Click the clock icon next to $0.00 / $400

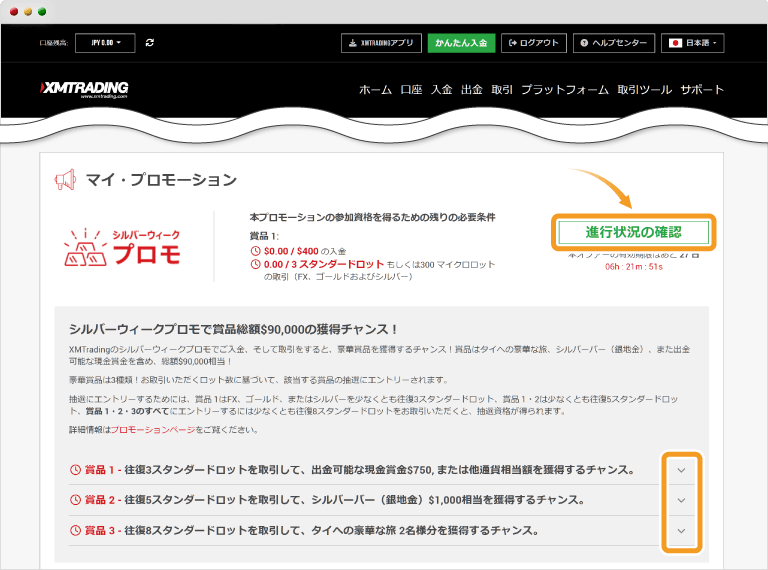(255, 251)
